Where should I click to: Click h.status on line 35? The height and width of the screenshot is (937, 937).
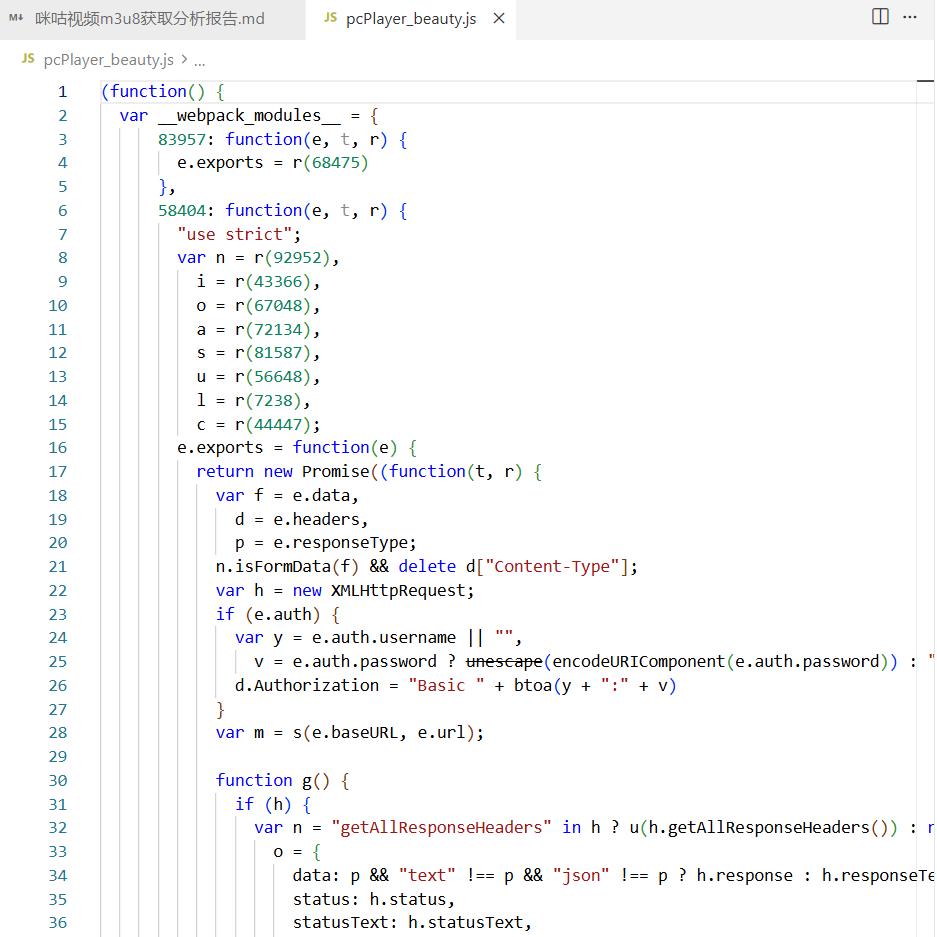coord(408,899)
